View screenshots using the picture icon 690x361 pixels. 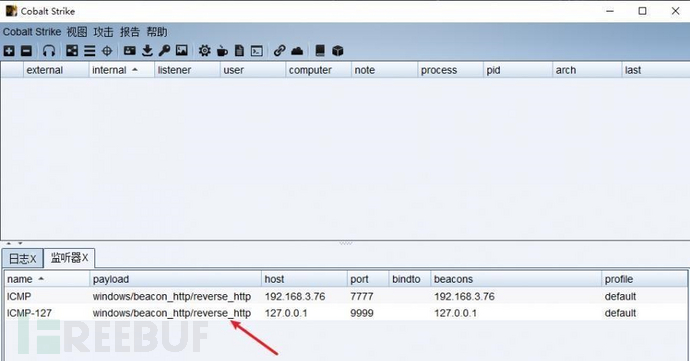click(182, 51)
